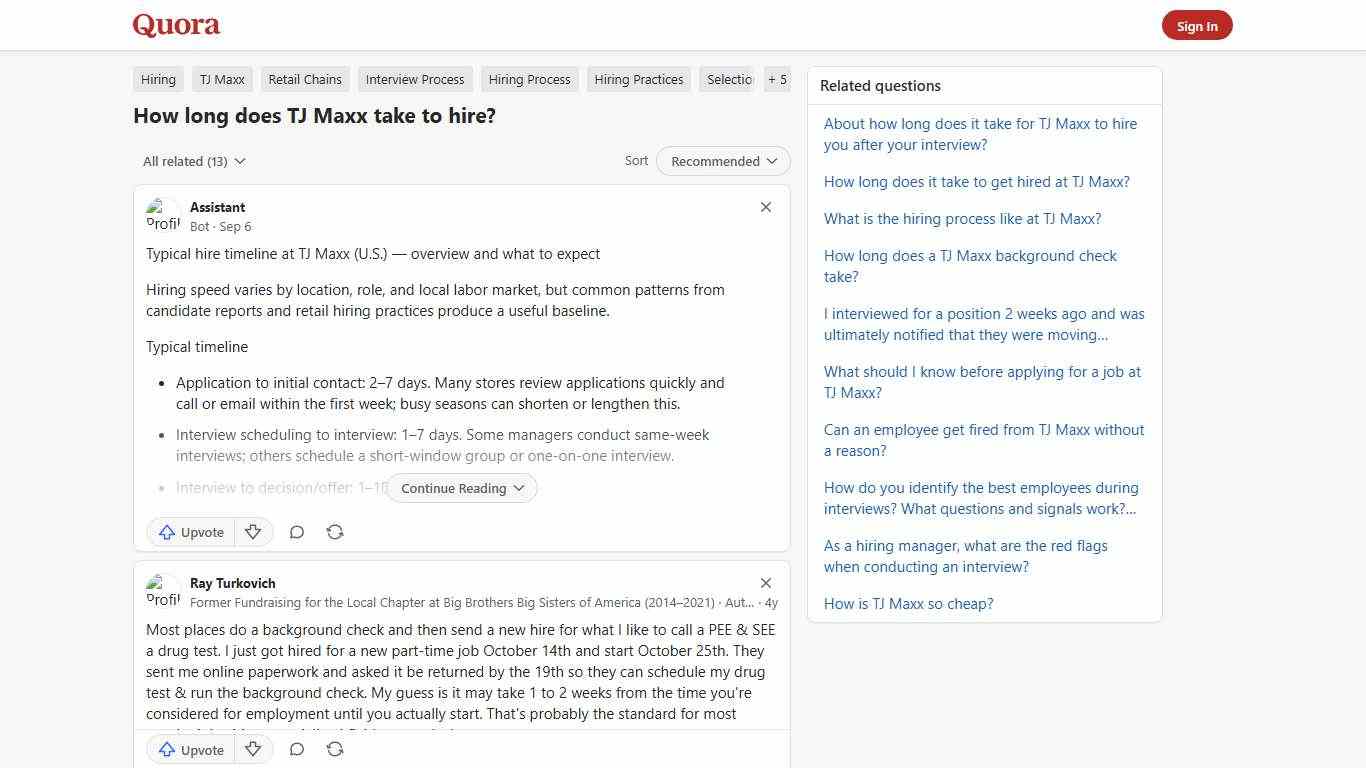Image resolution: width=1366 pixels, height=768 pixels.
Task: Click the Quora logo
Action: 175,24
